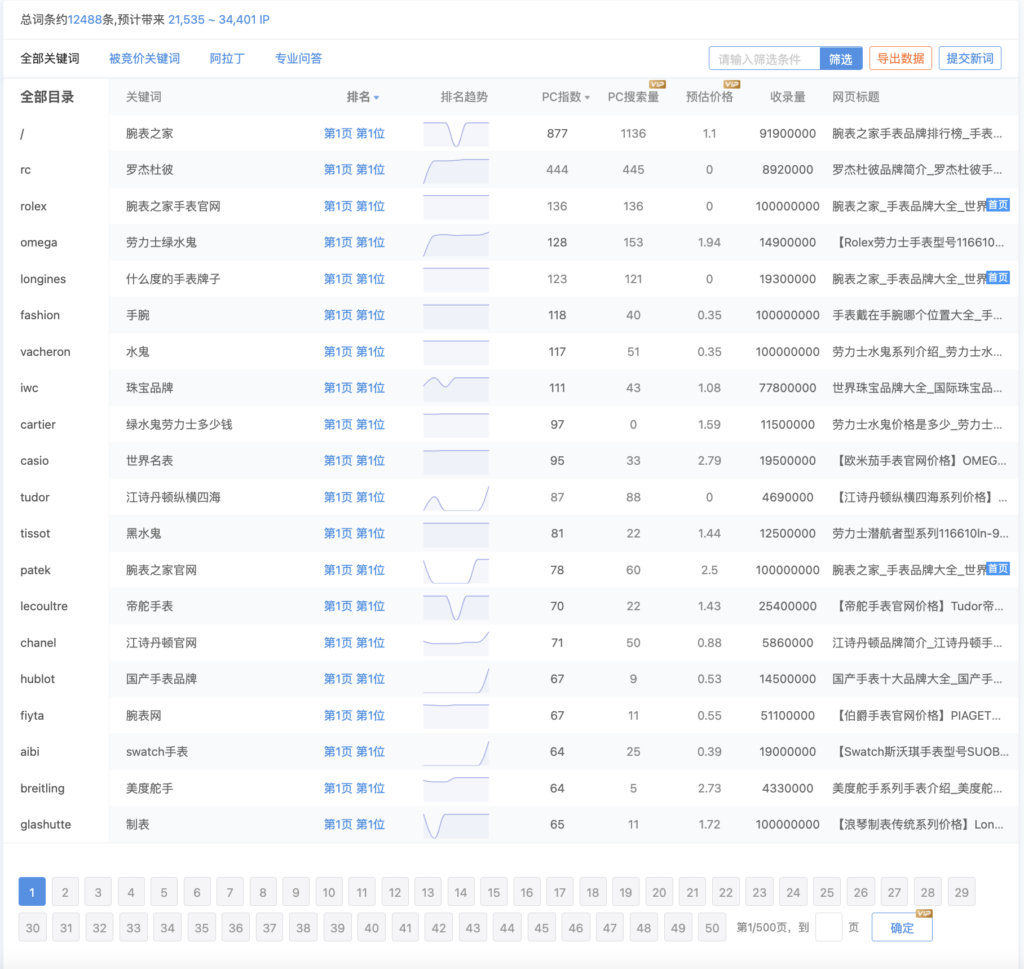Select the tissot directory
Screen dimensions: 1024x969
point(35,533)
